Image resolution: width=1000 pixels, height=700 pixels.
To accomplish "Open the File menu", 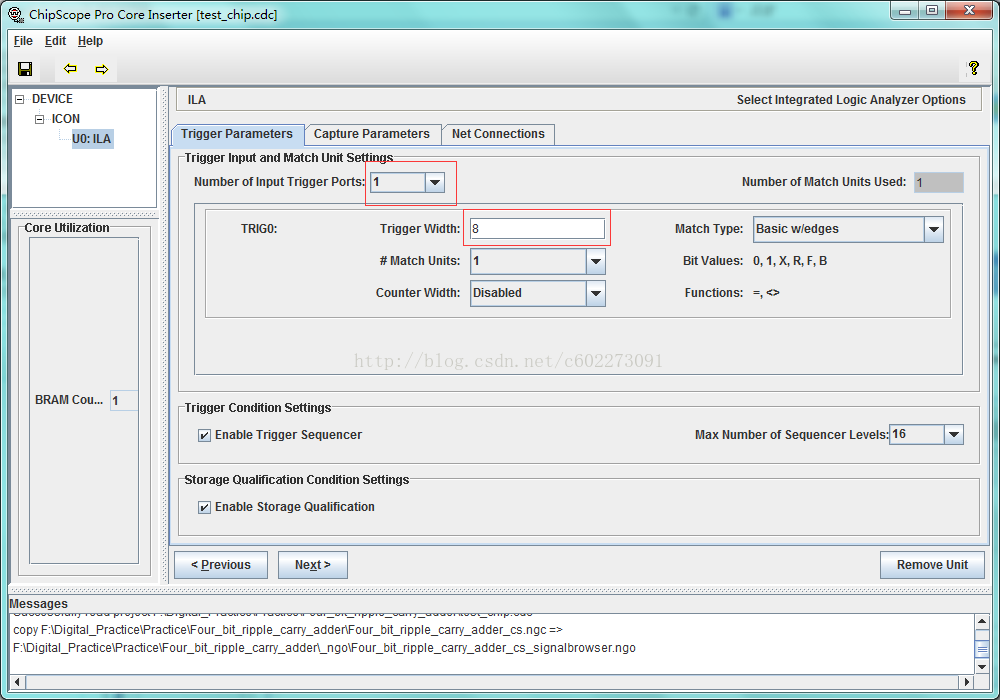I will (x=23, y=41).
